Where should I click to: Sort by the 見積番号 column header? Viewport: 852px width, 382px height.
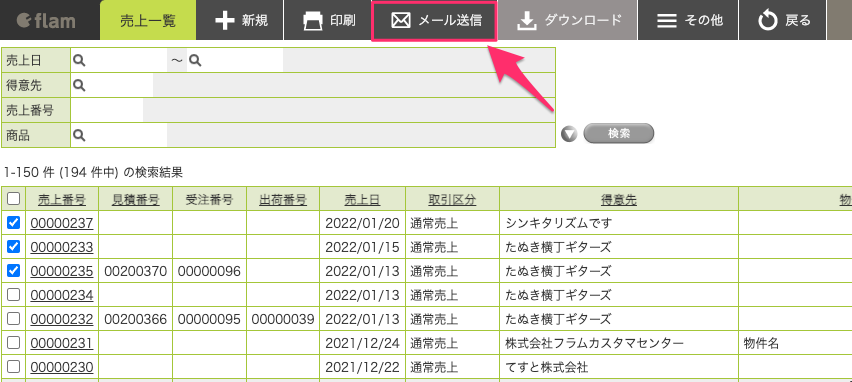135,200
